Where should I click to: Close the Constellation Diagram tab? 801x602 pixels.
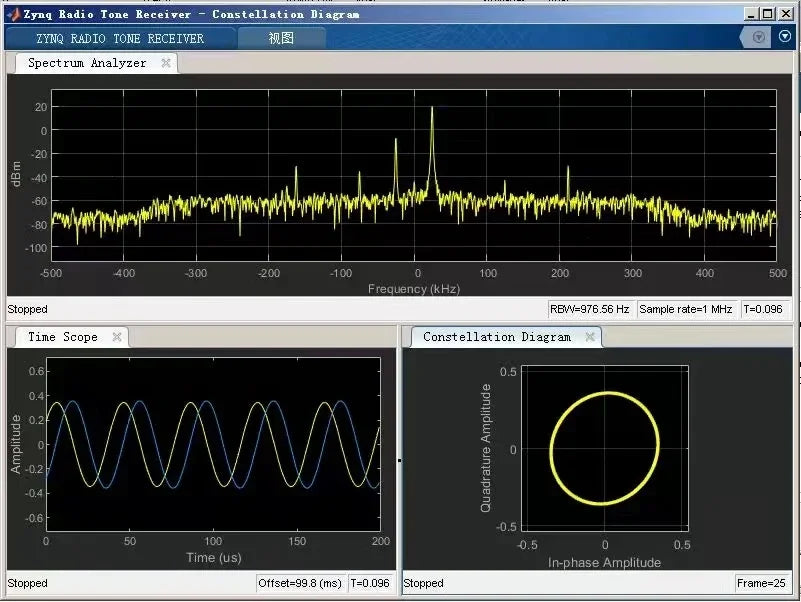pyautogui.click(x=590, y=337)
